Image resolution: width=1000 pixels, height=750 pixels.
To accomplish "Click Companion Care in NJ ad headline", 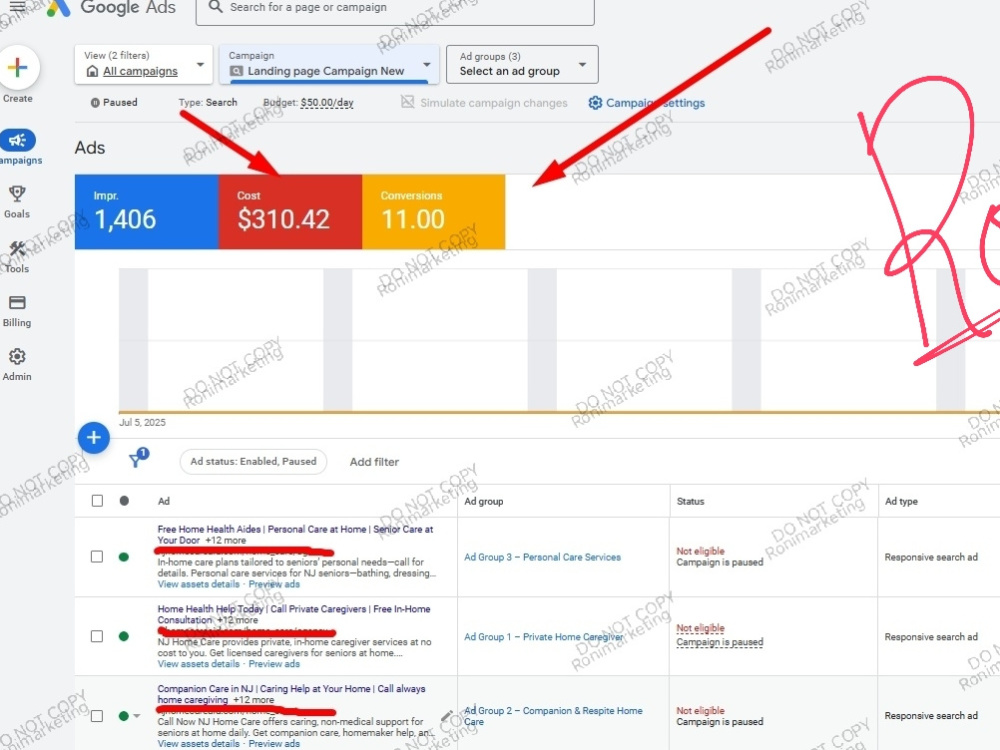I will tap(291, 694).
